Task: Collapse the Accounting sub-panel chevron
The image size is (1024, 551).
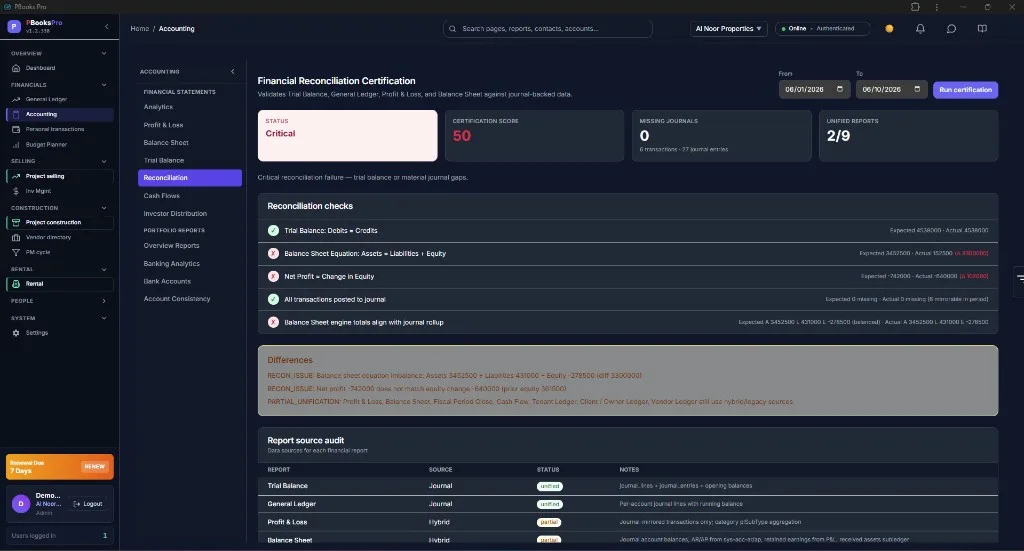Action: click(x=232, y=72)
